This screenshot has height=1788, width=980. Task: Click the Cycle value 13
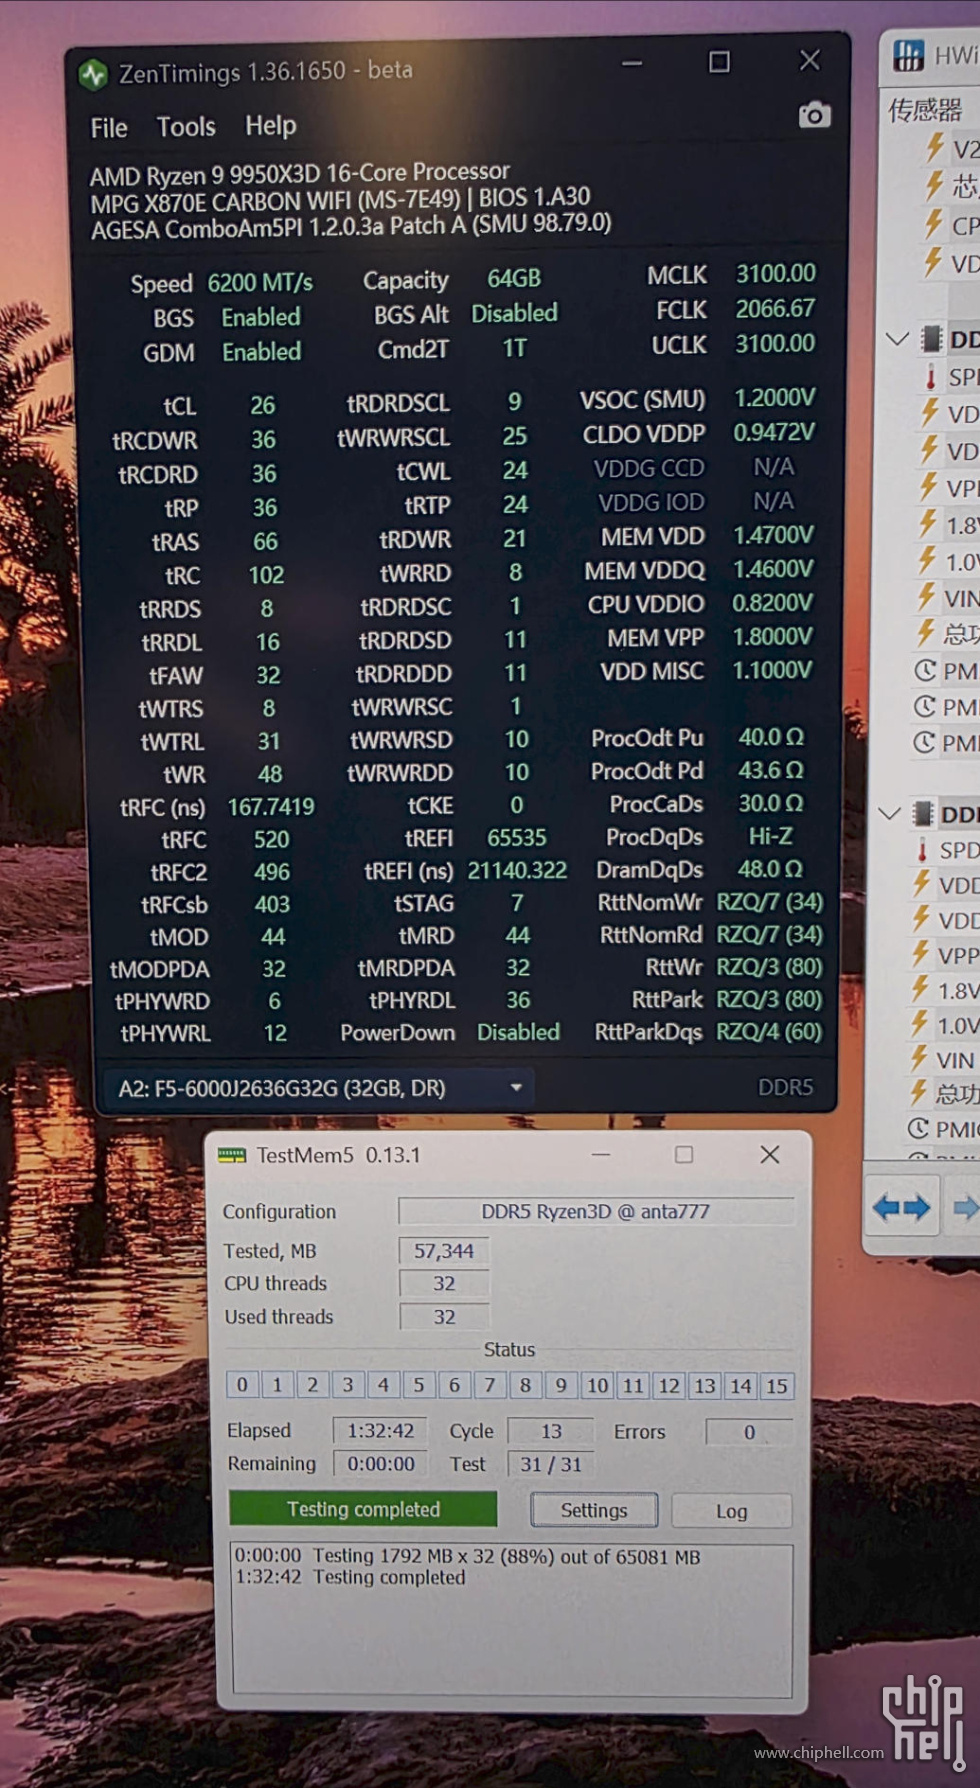[x=551, y=1432]
